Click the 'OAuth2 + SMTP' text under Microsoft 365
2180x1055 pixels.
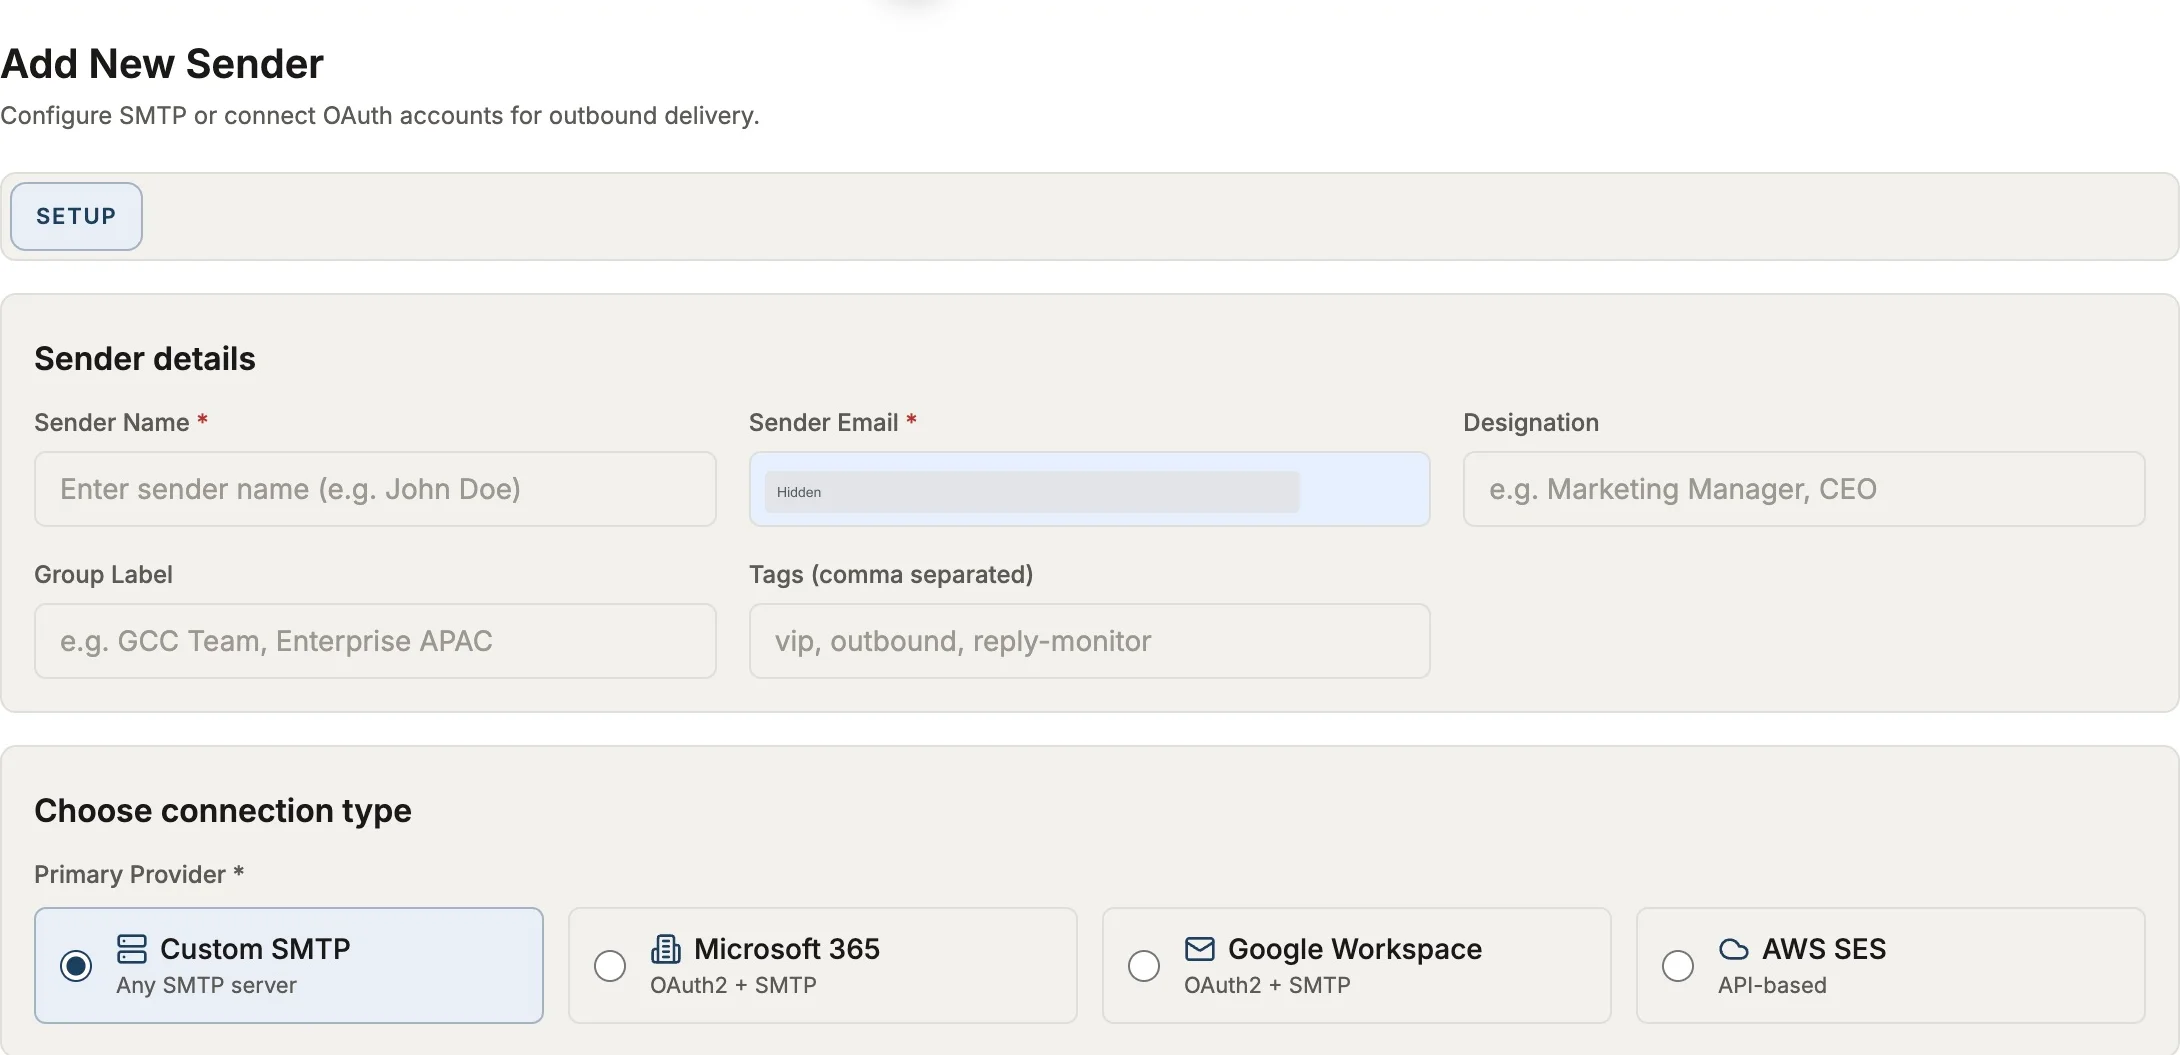click(x=733, y=986)
